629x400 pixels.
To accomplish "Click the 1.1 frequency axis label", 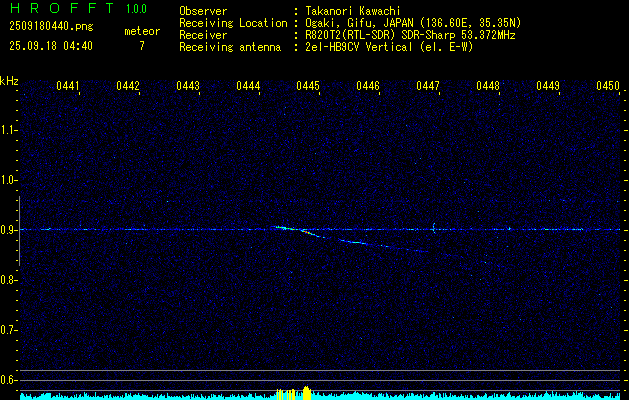I will click(9, 129).
